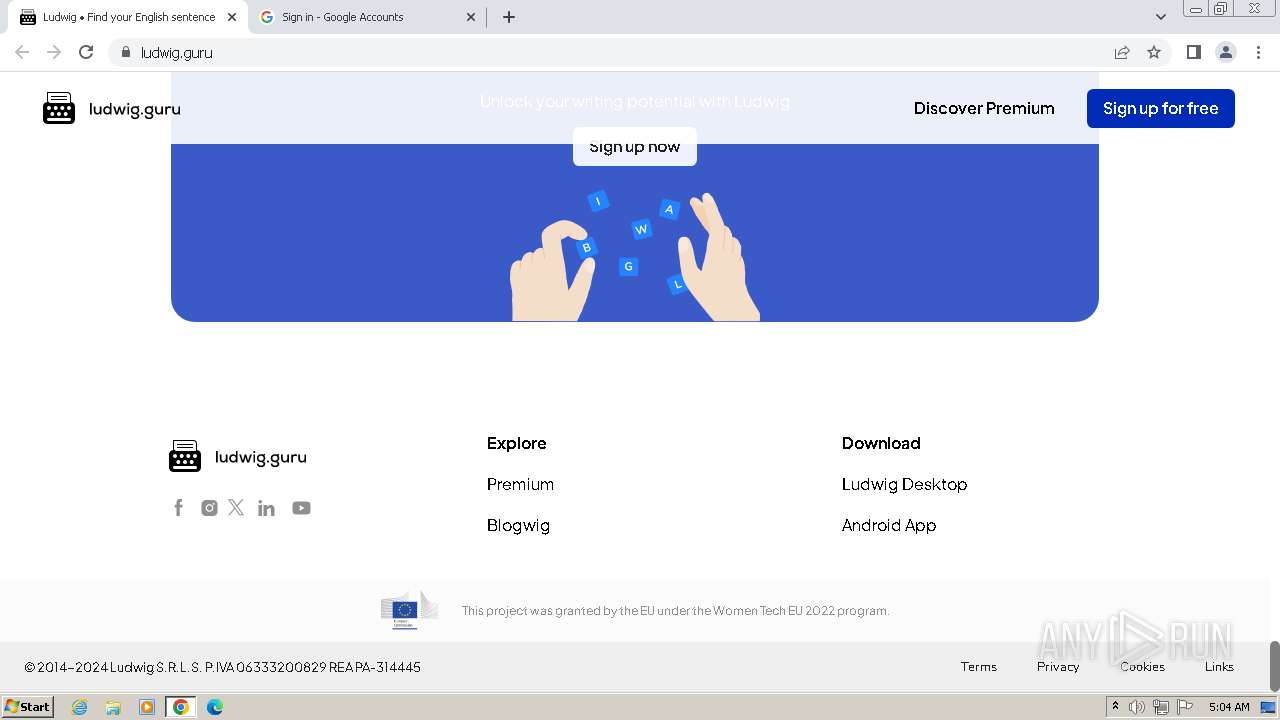Click the copyright text '© 2014-2024 Ludwig S.R.L.S.'
This screenshot has width=1280, height=720.
point(113,667)
